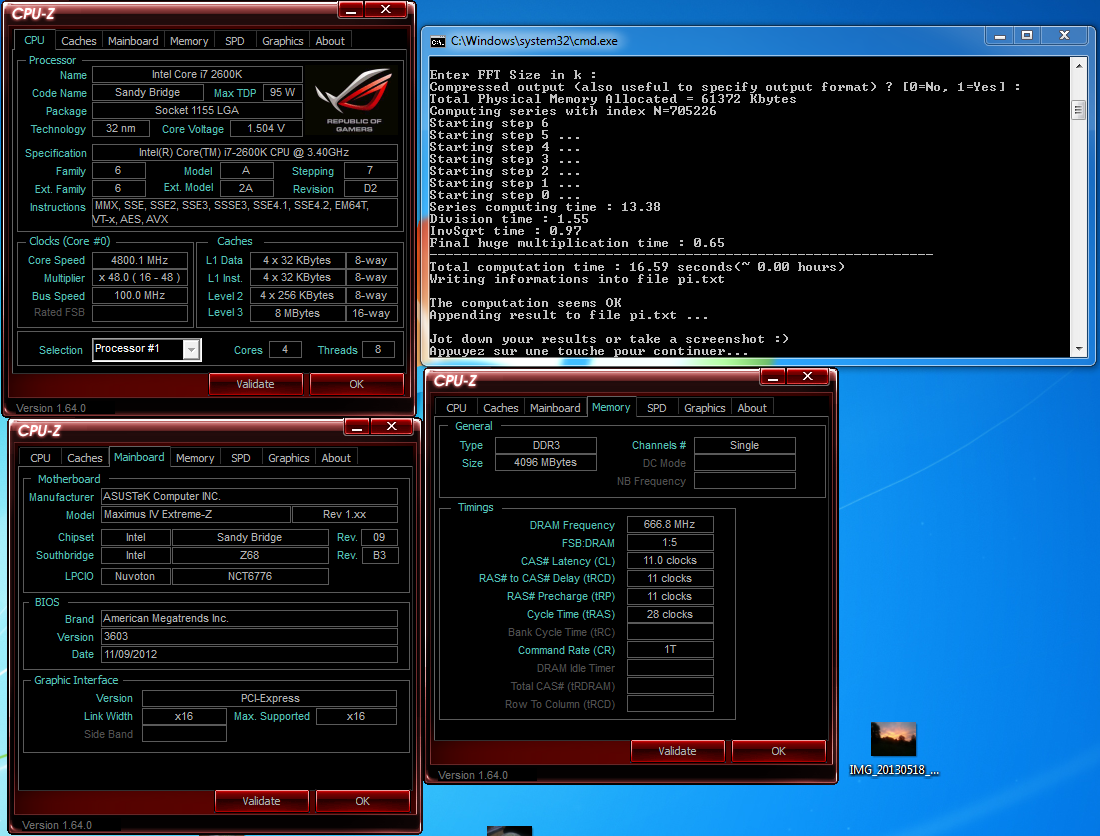Open Mainboard tab in top CPU-Z window
The image size is (1100, 836).
(x=133, y=41)
